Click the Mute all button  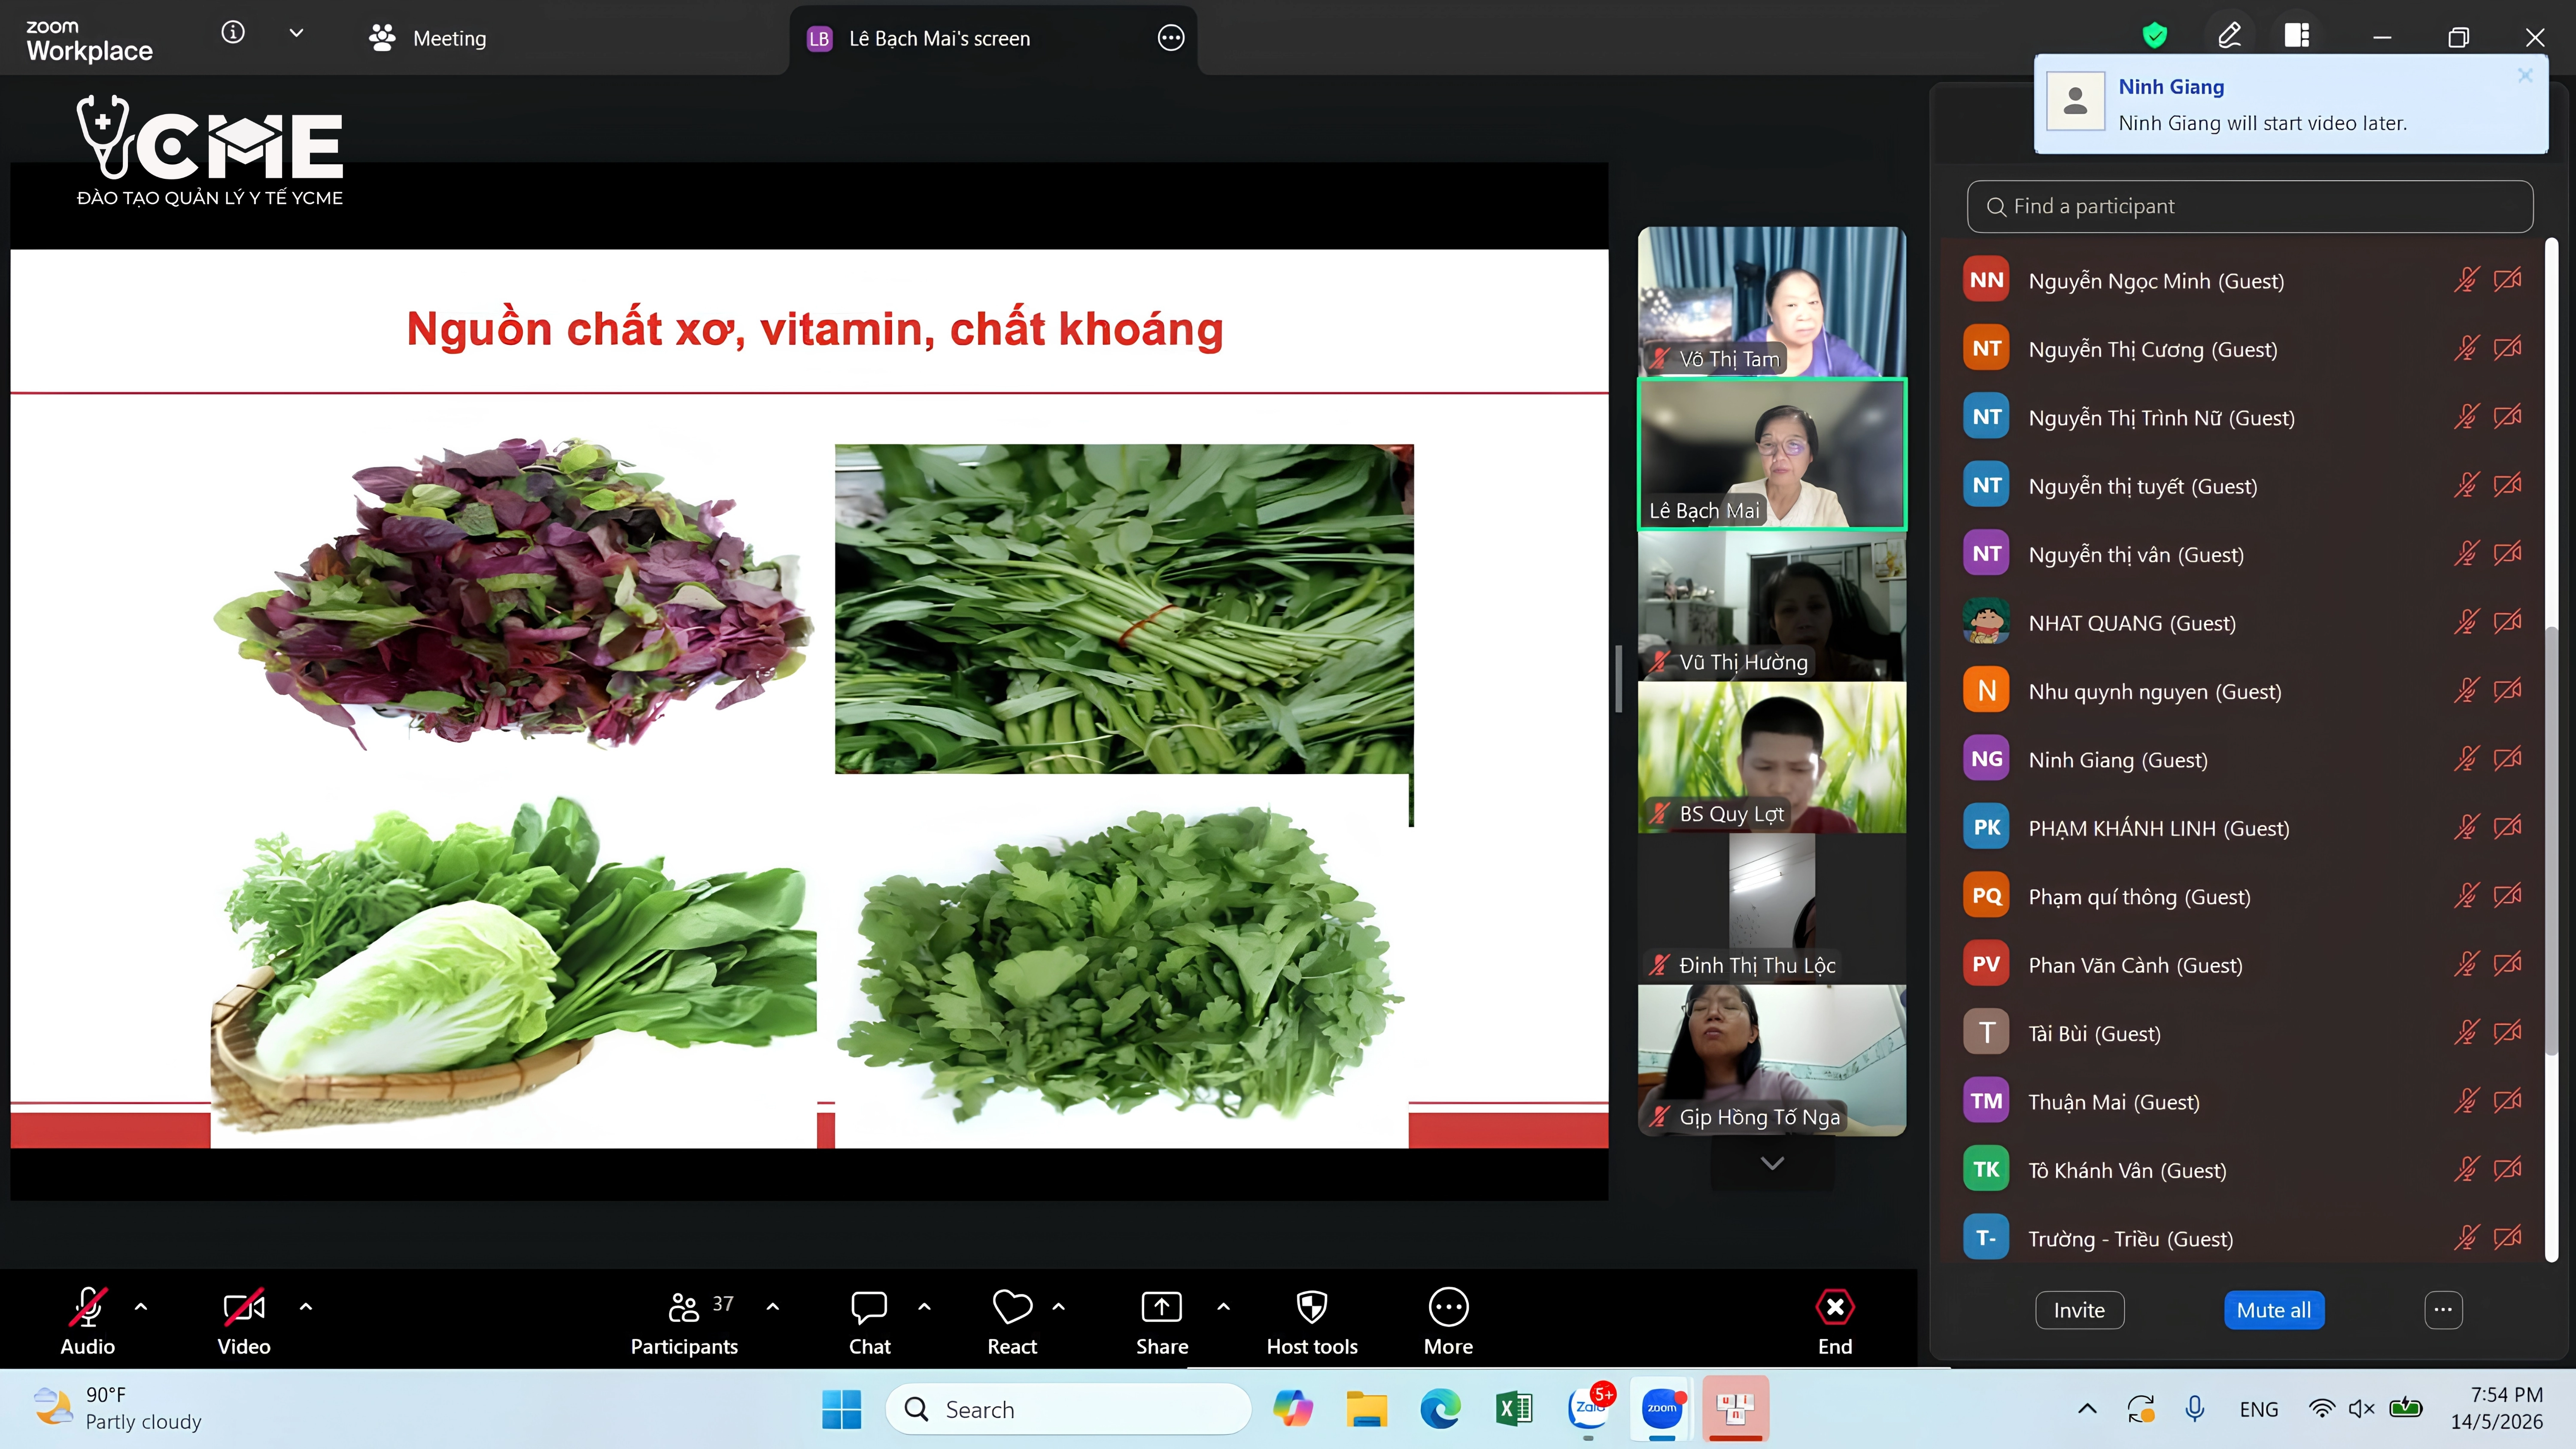click(2274, 1310)
